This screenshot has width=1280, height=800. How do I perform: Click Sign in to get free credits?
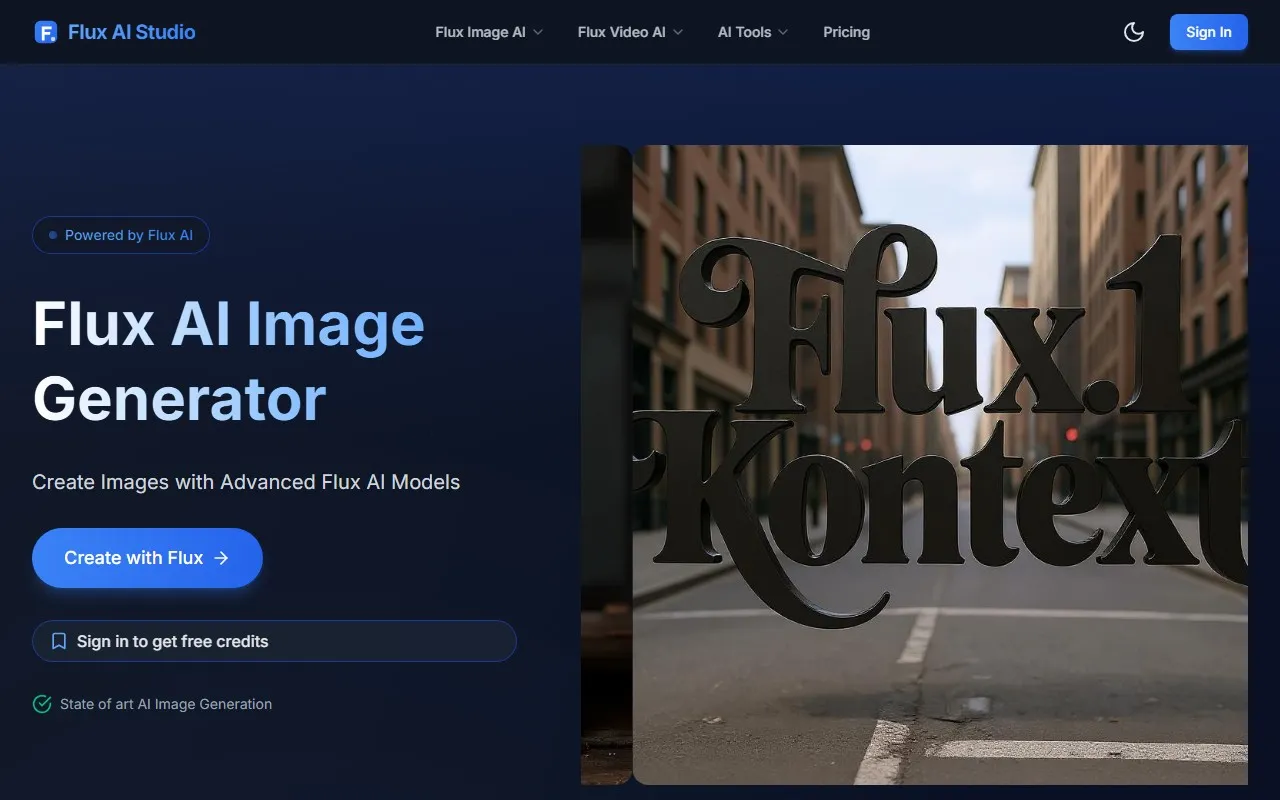[x=274, y=640]
